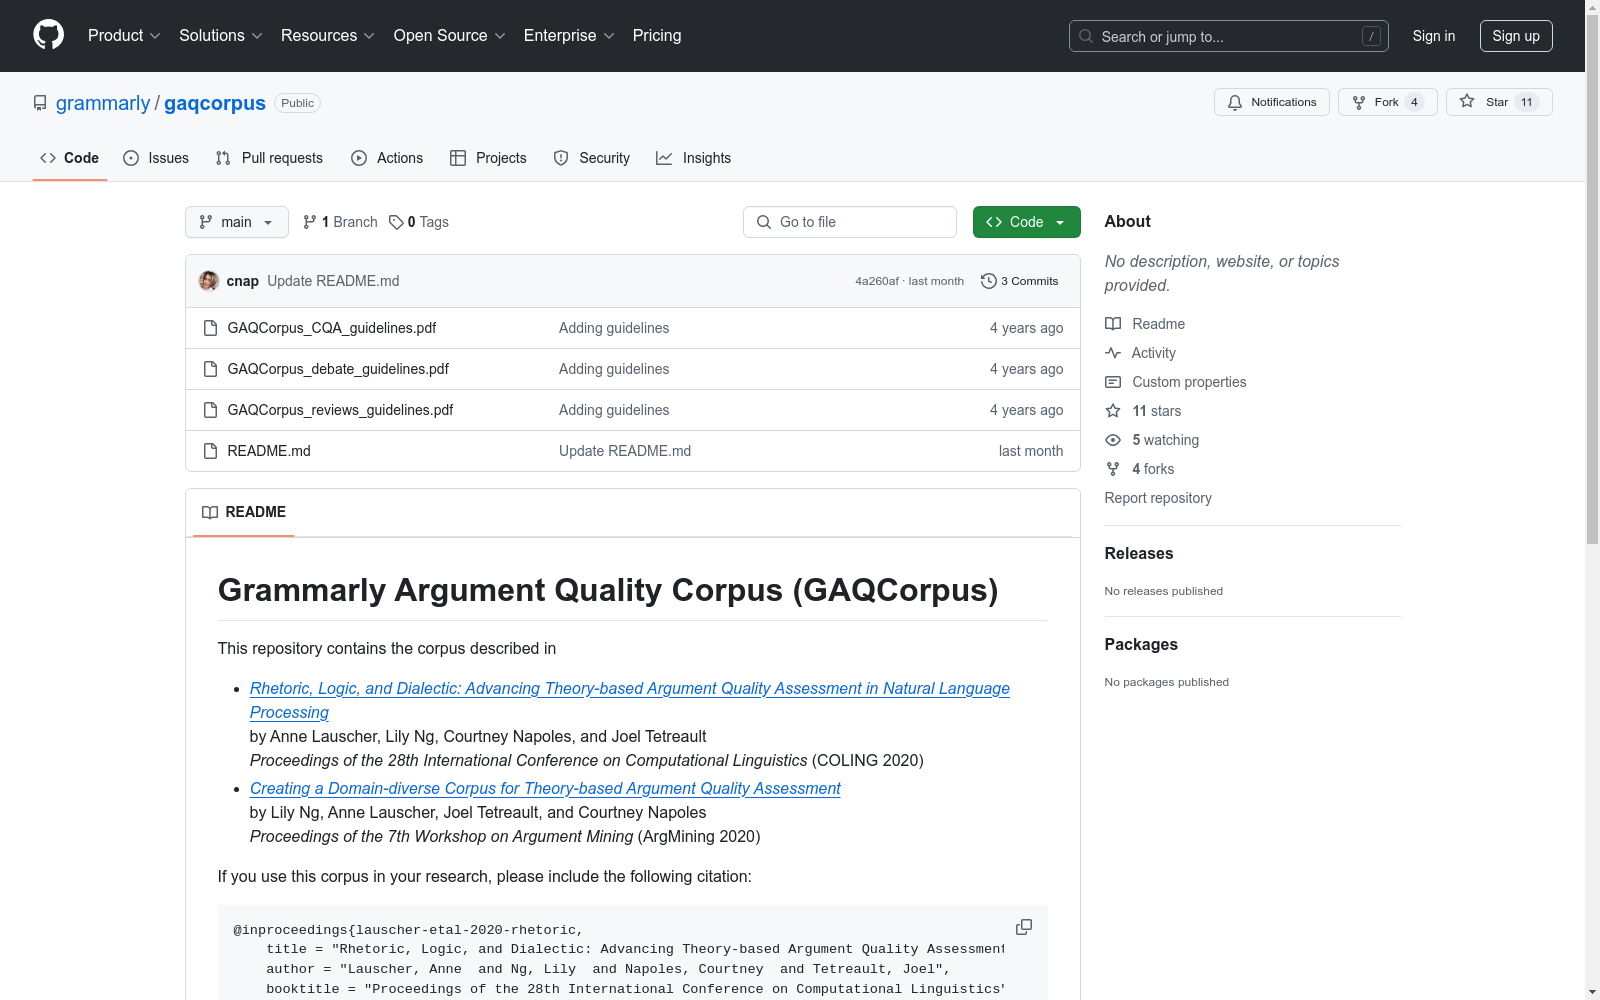This screenshot has height=1000, width=1600.
Task: Switch to the Pull requests tab
Action: tap(269, 158)
